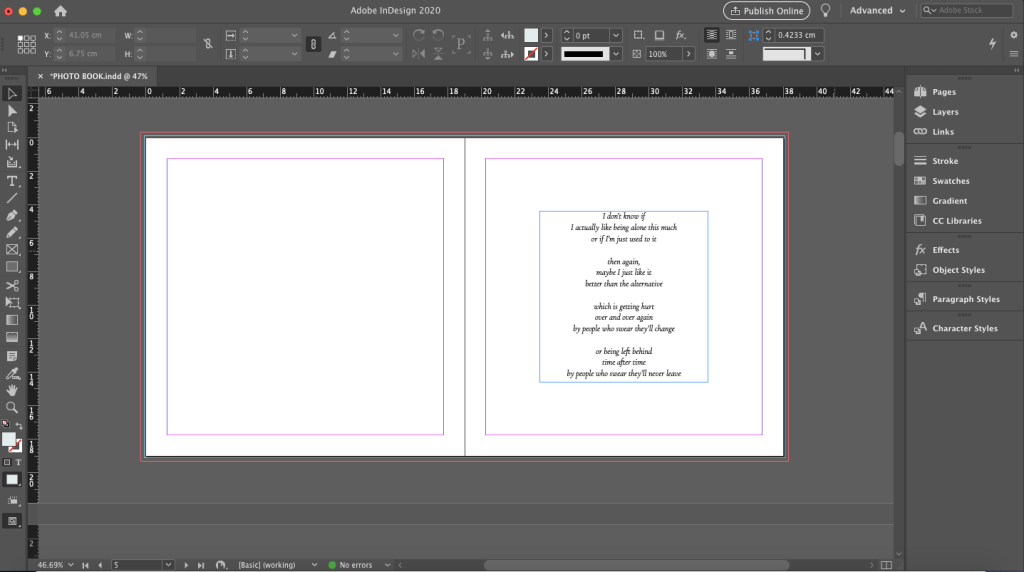Screen dimensions: 1024x572
Task: Click the Rectangle Frame tool
Action: tap(12, 249)
